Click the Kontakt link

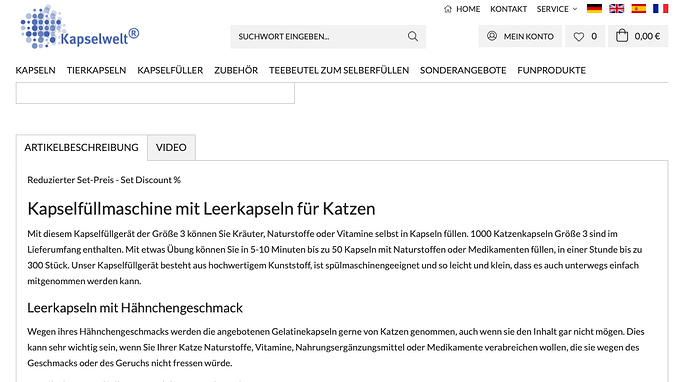508,9
